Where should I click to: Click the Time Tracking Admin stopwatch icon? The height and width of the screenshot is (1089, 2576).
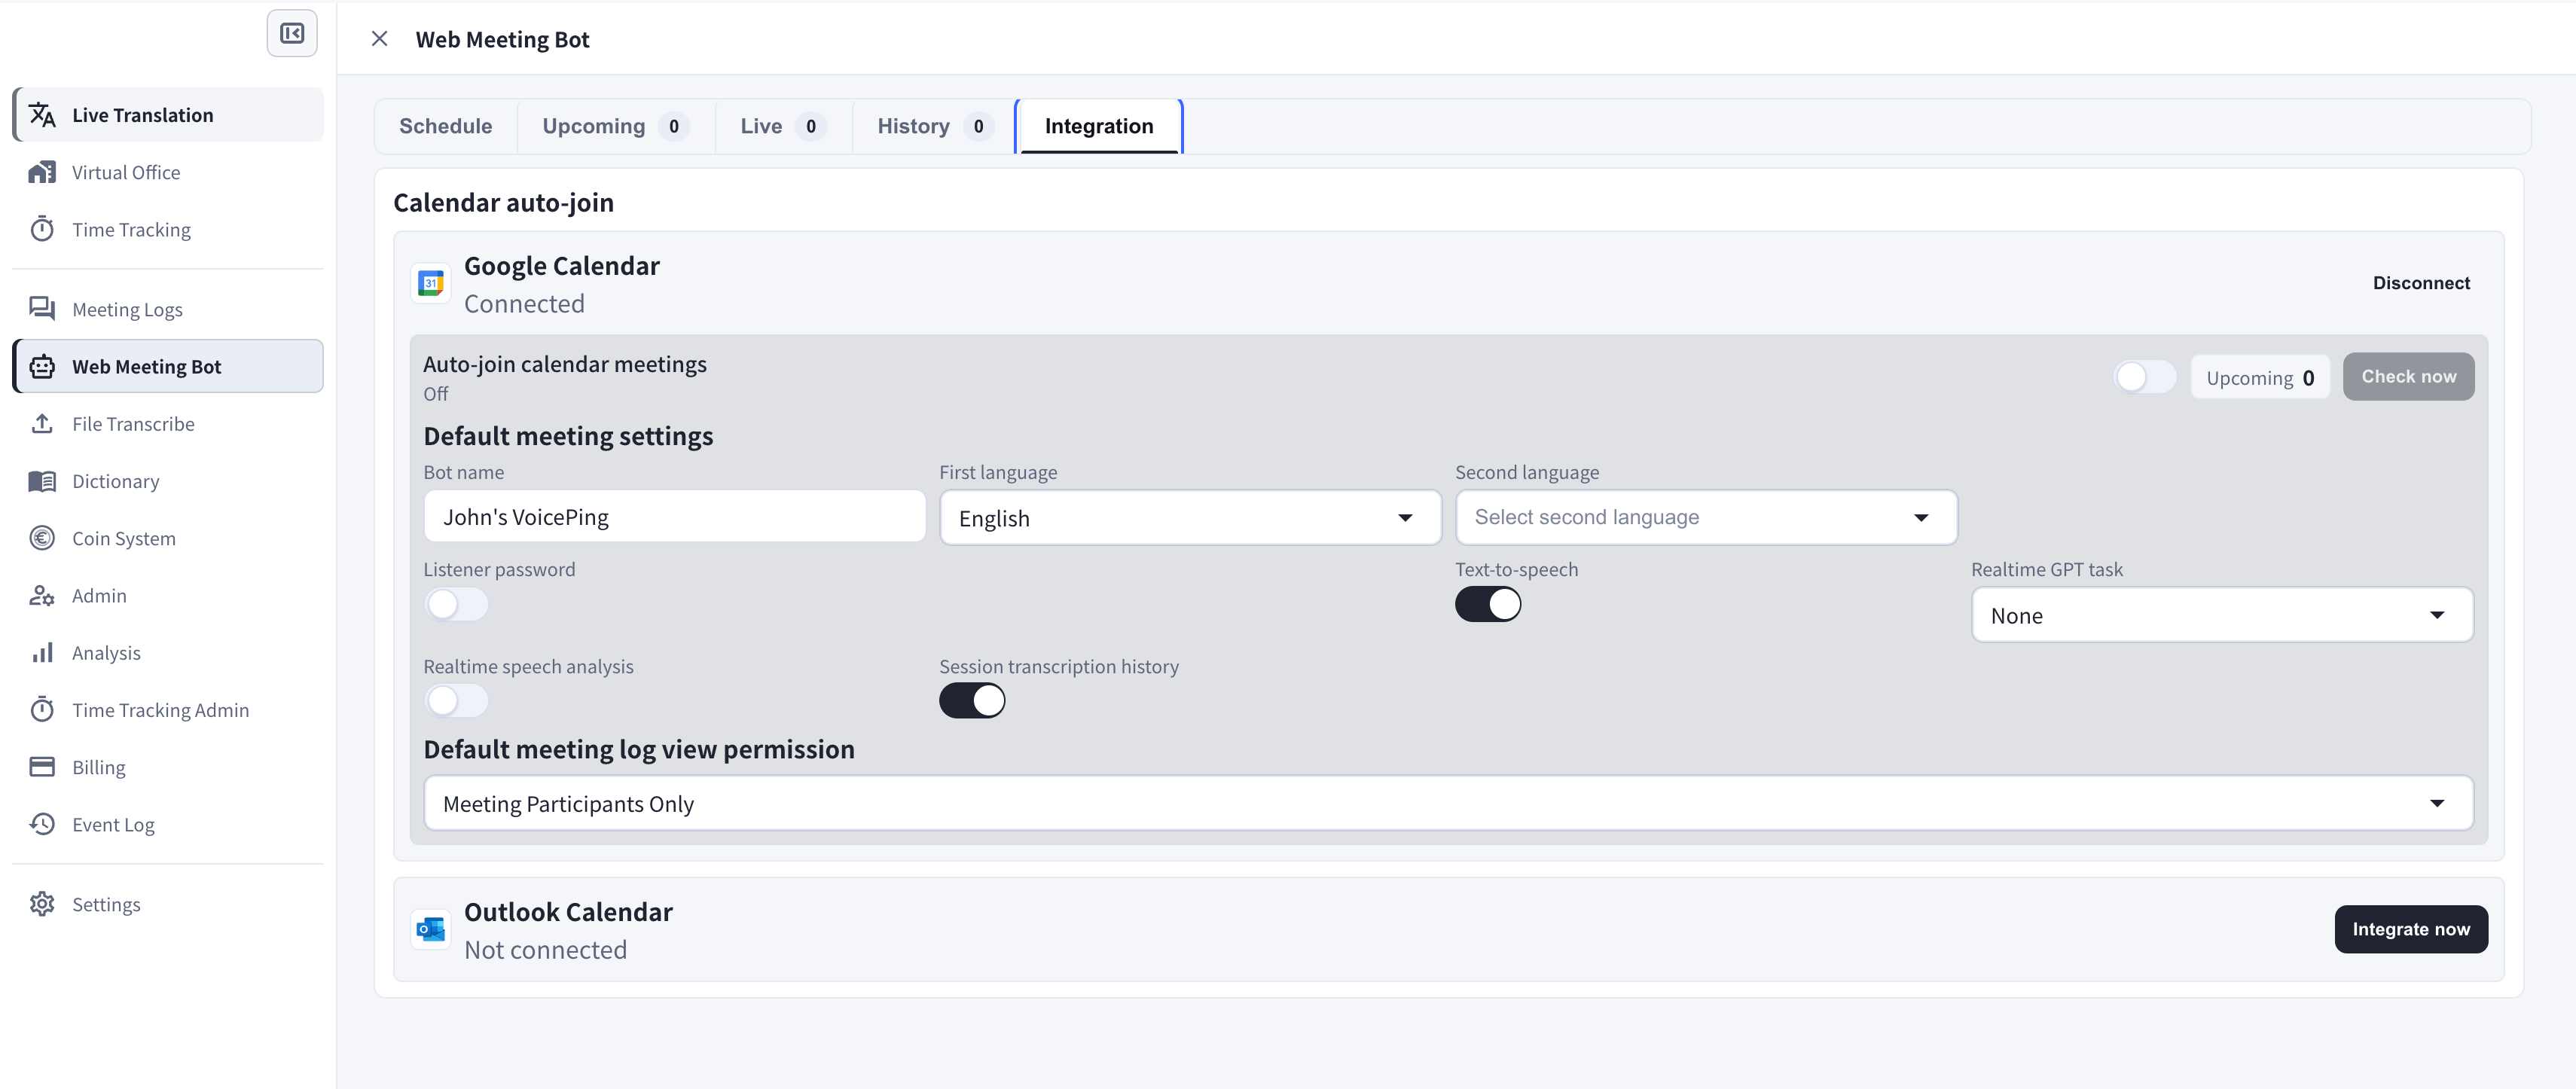pyautogui.click(x=42, y=710)
